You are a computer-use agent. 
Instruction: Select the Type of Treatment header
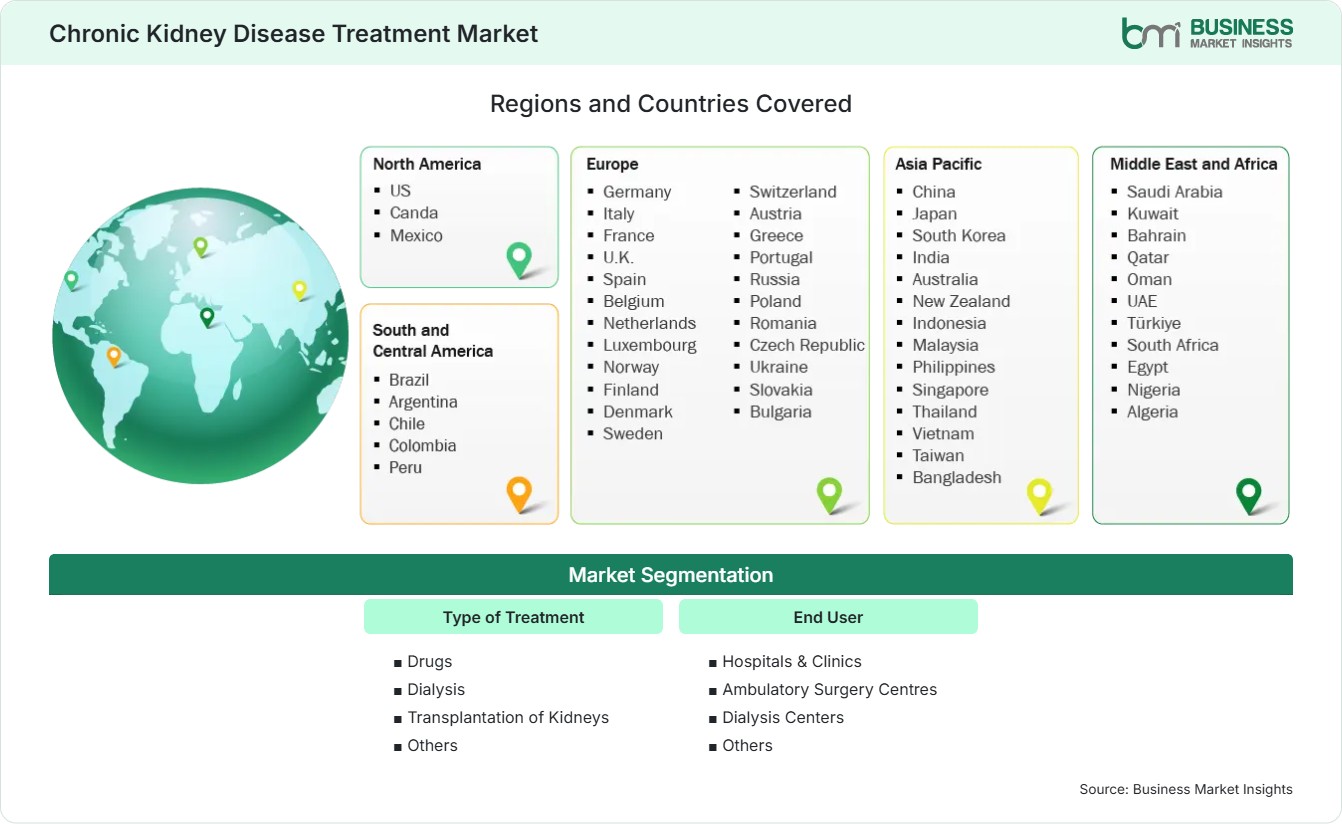pos(513,617)
